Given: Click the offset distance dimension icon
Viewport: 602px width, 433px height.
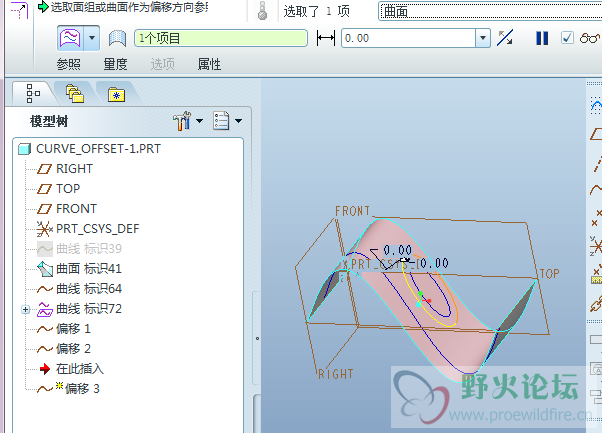Looking at the screenshot, I should point(326,38).
